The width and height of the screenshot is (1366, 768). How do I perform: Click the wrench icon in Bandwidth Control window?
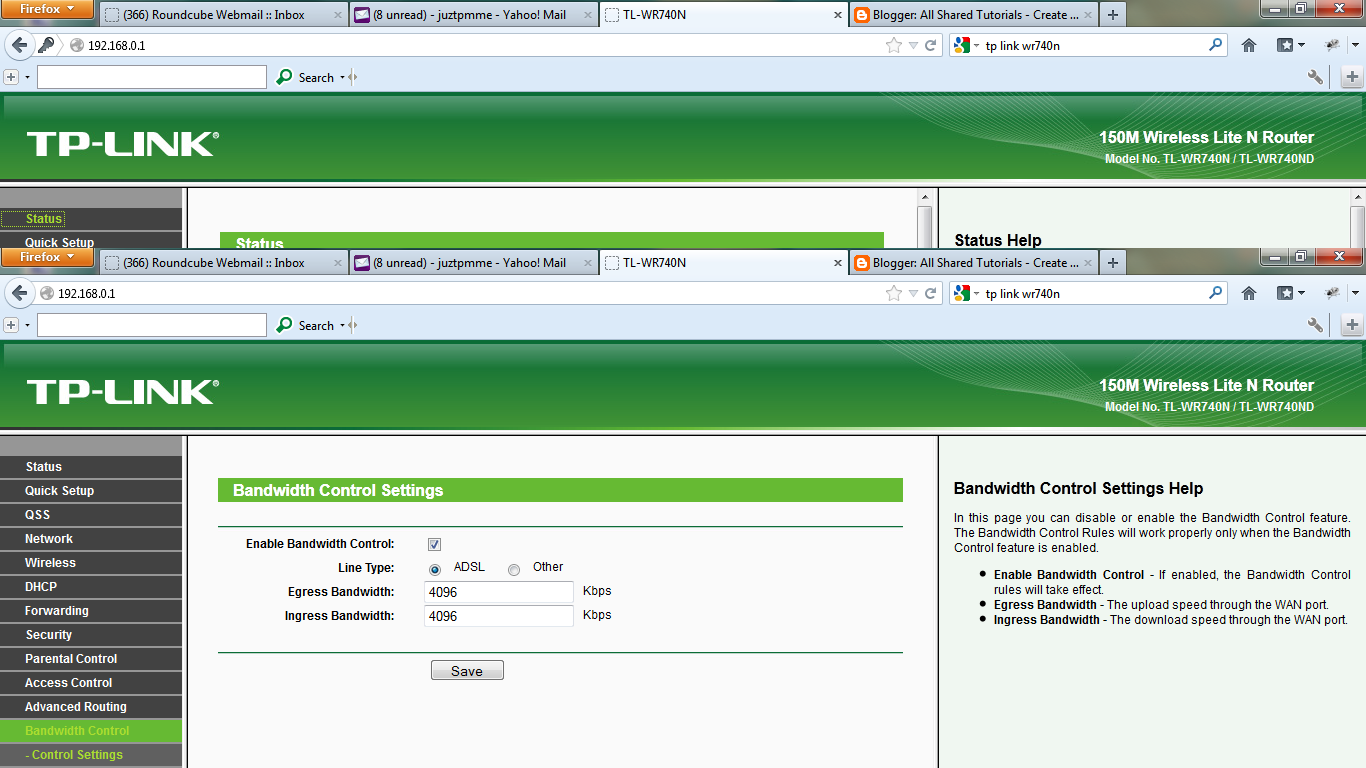pyautogui.click(x=1315, y=325)
